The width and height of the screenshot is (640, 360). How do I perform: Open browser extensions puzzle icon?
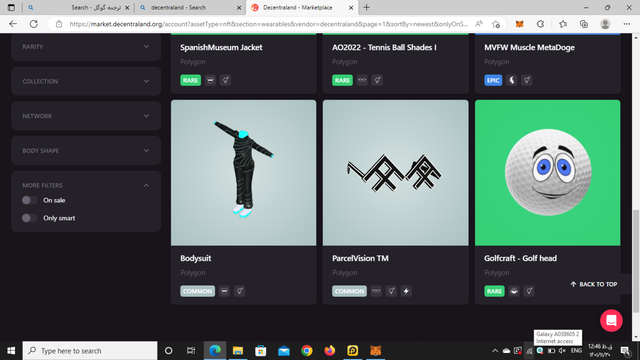[540, 24]
